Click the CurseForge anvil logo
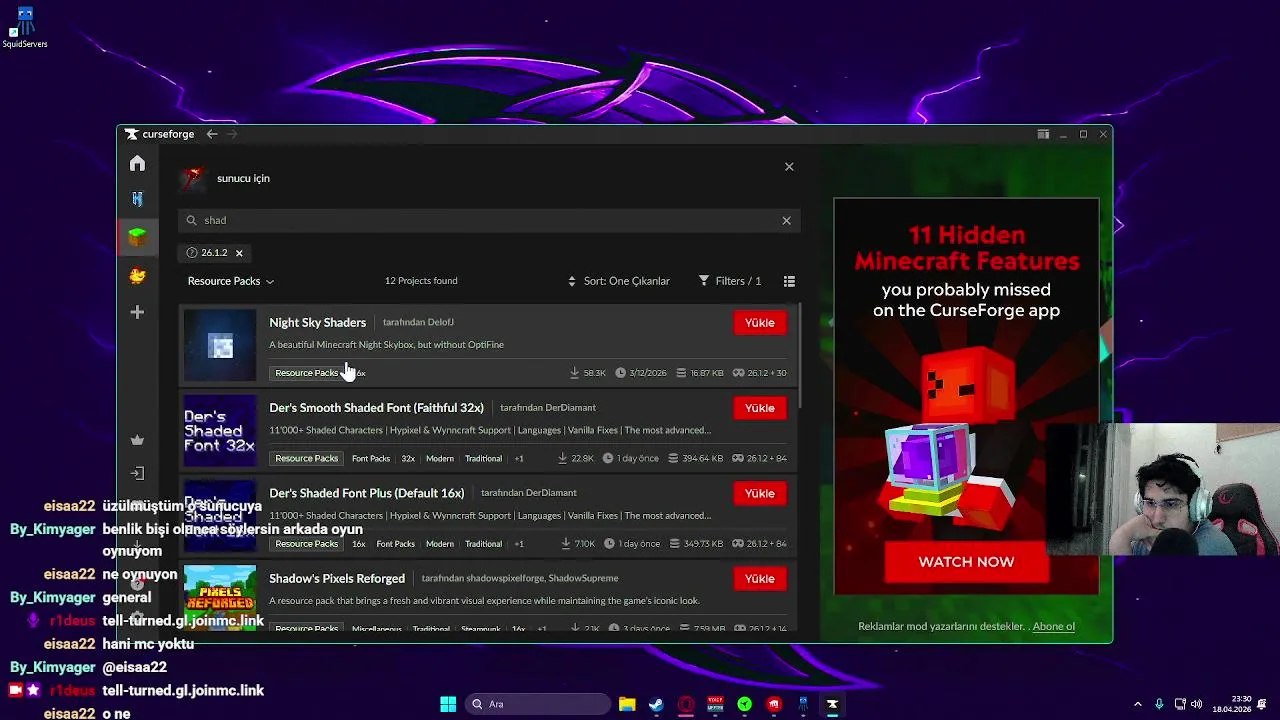The height and width of the screenshot is (720, 1280). pos(131,134)
